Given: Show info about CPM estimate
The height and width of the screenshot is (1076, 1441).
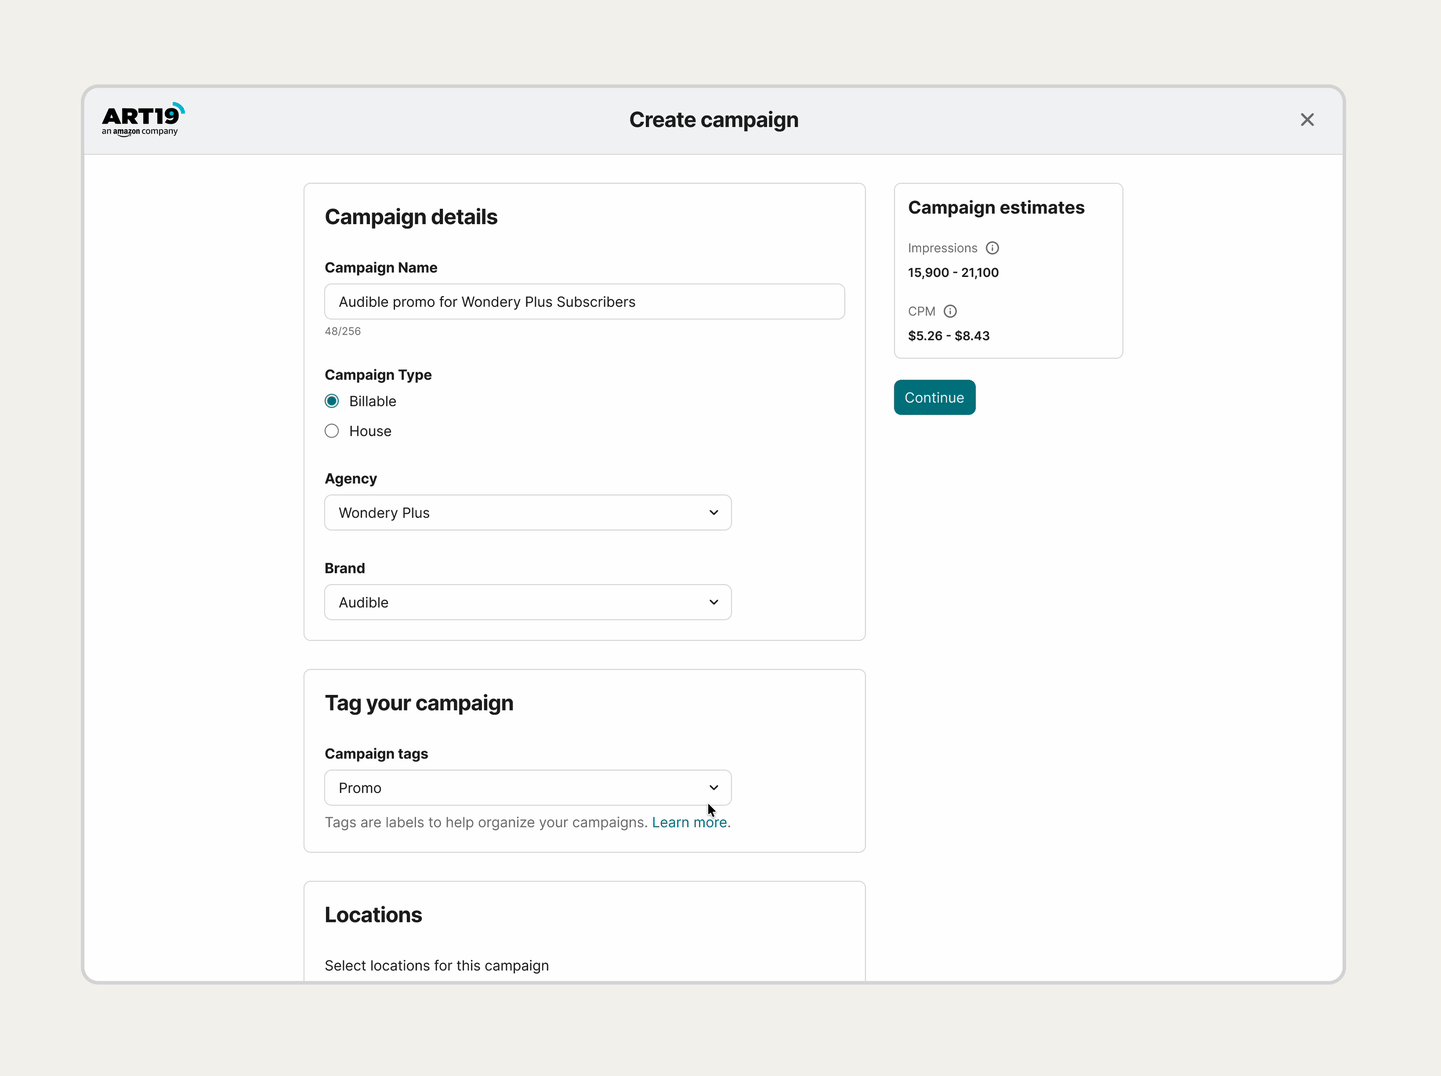Looking at the screenshot, I should pyautogui.click(x=950, y=311).
